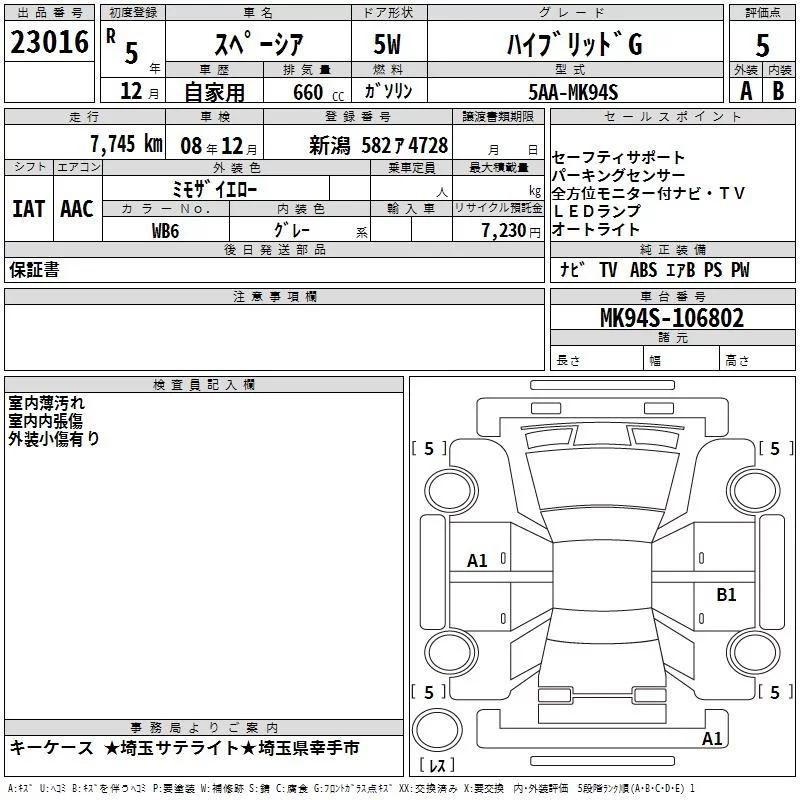Click the first registration month 12月
800x800 pixels.
(139, 91)
